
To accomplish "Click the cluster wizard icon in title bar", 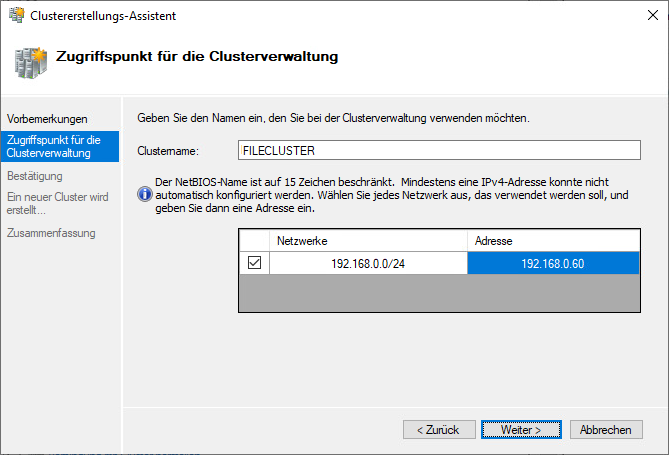I will (15, 14).
